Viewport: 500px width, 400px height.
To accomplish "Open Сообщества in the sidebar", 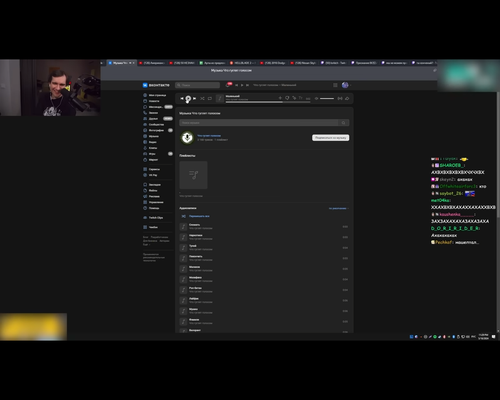I will [x=156, y=125].
